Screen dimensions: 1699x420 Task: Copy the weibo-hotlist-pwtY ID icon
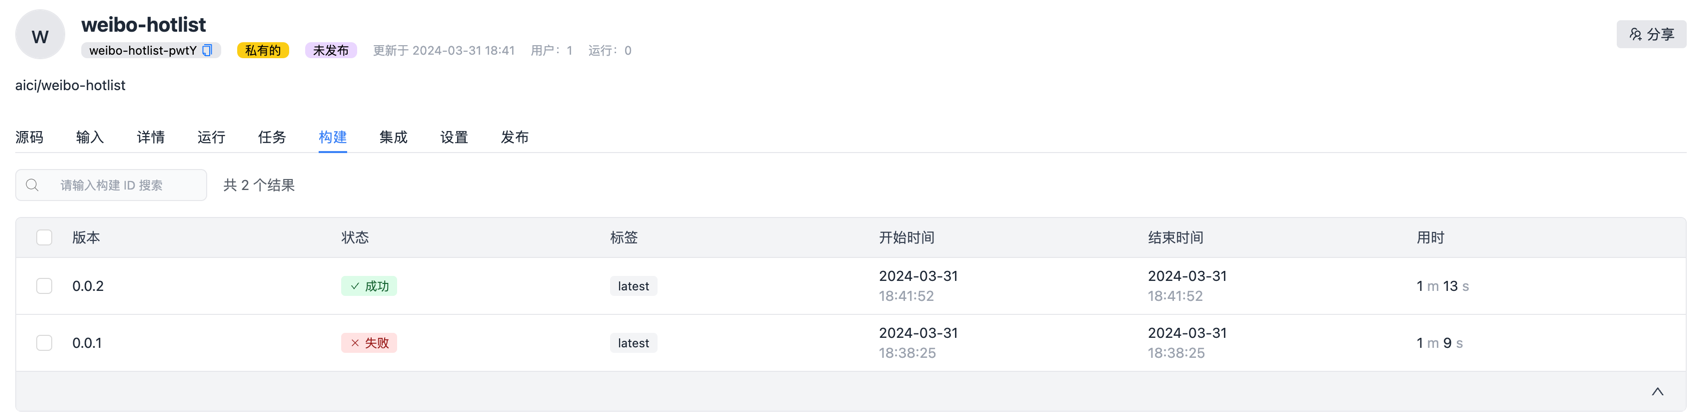(208, 50)
